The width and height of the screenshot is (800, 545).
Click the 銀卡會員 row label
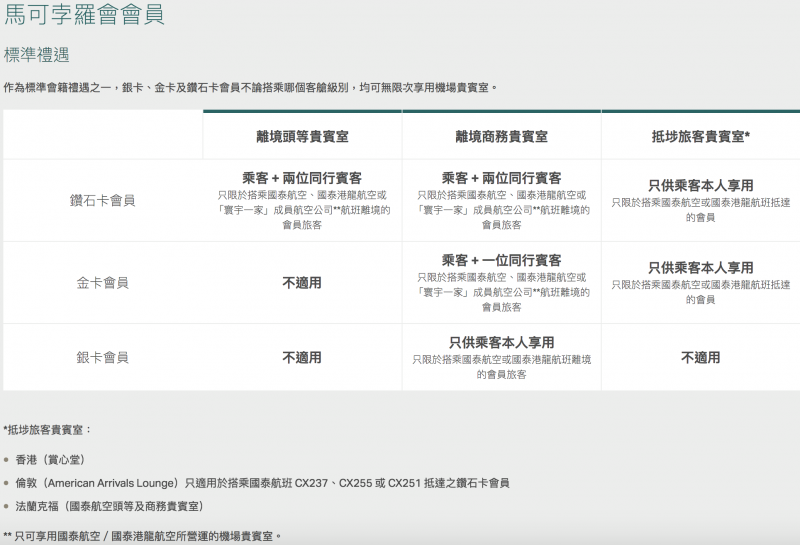[103, 357]
